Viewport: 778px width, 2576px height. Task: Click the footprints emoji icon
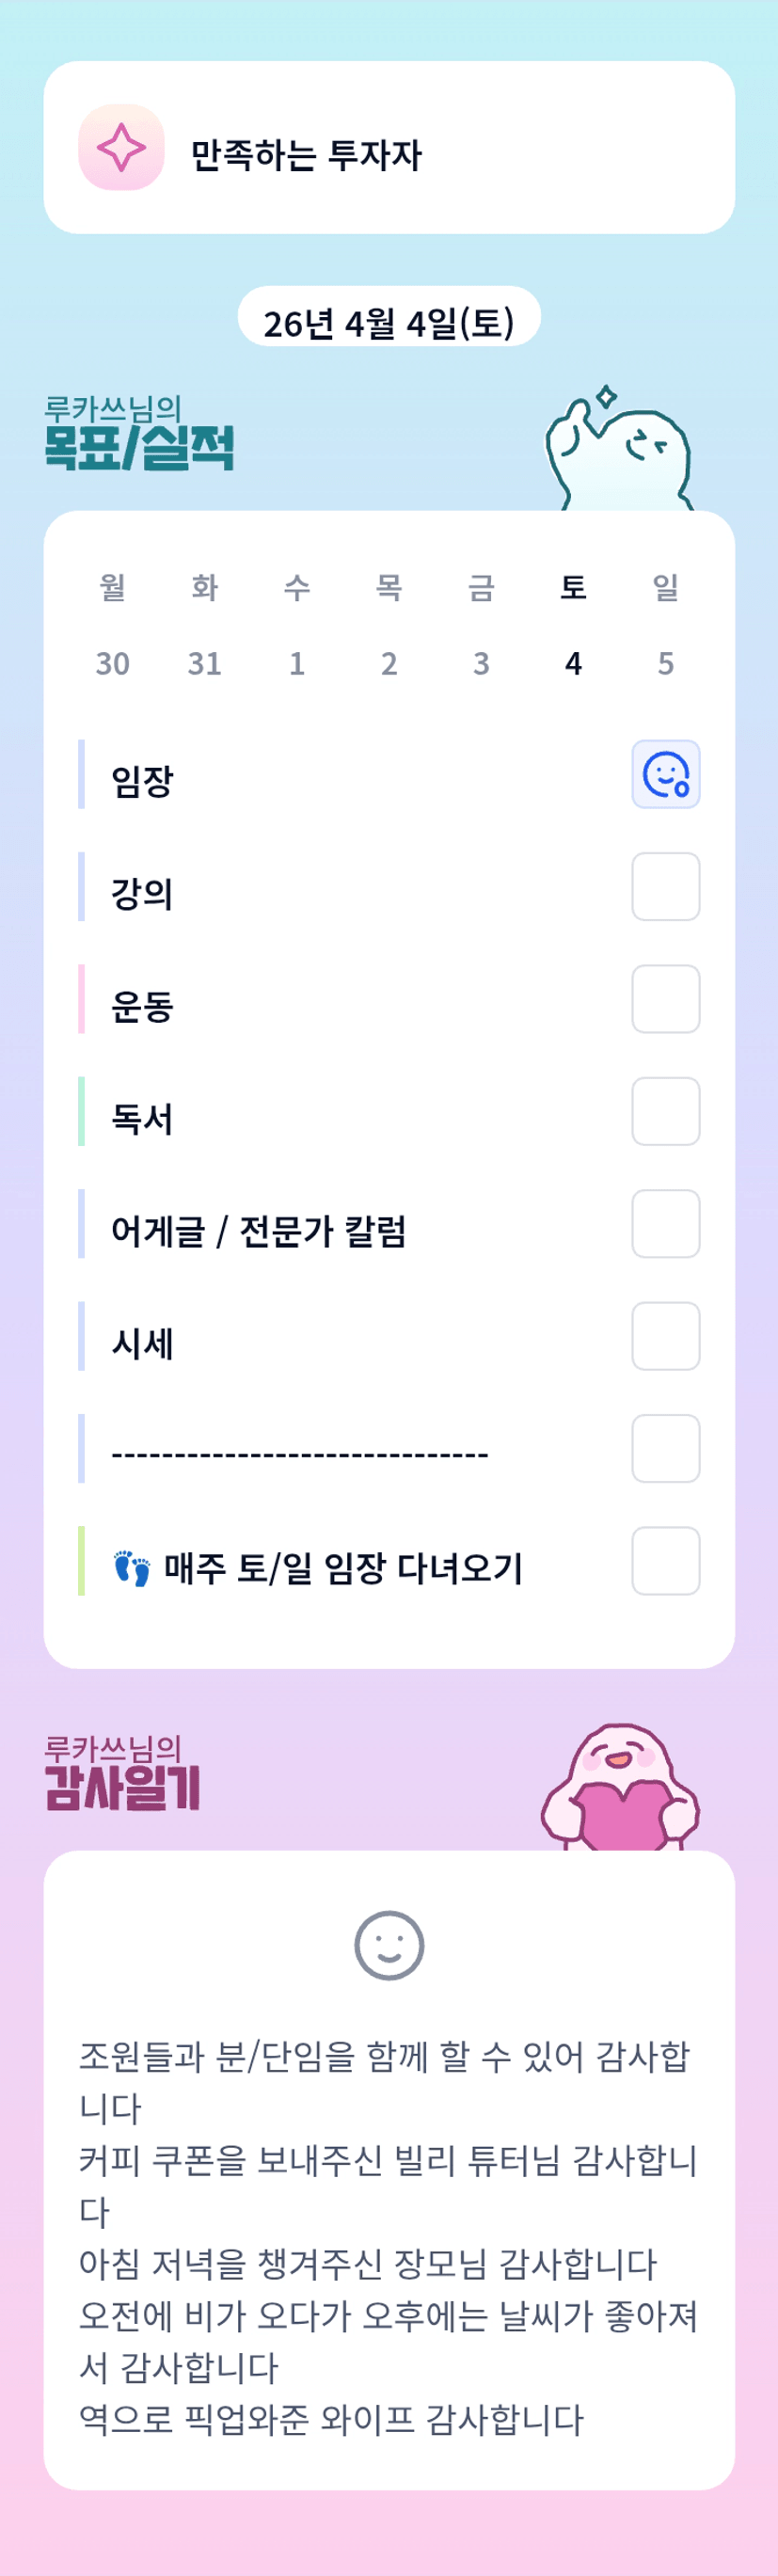click(131, 1568)
